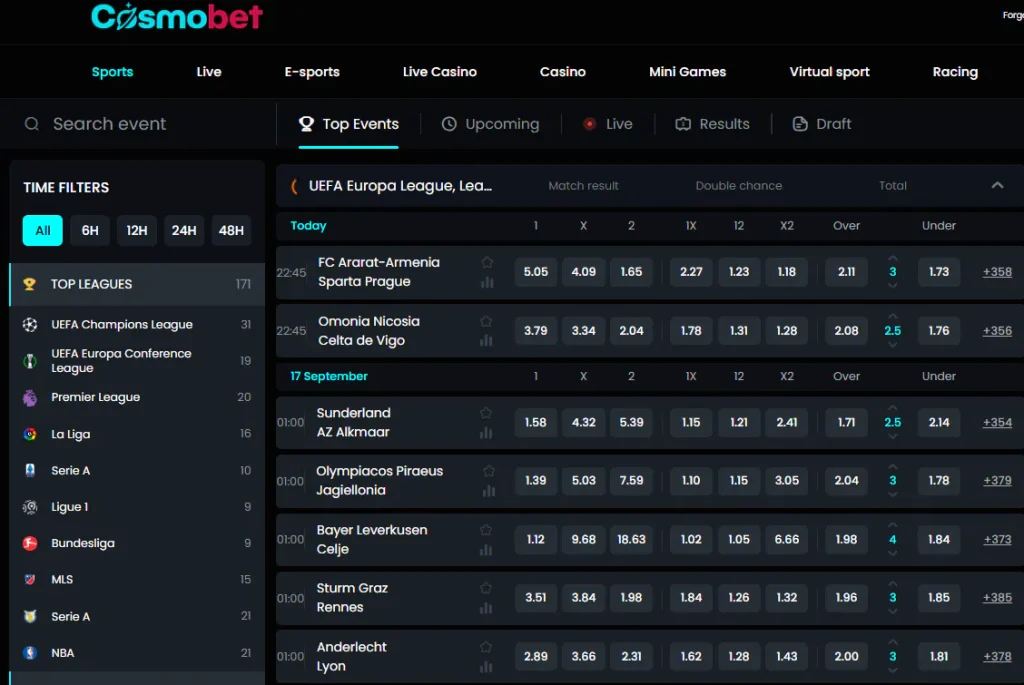Open the Racing menu item

click(955, 72)
